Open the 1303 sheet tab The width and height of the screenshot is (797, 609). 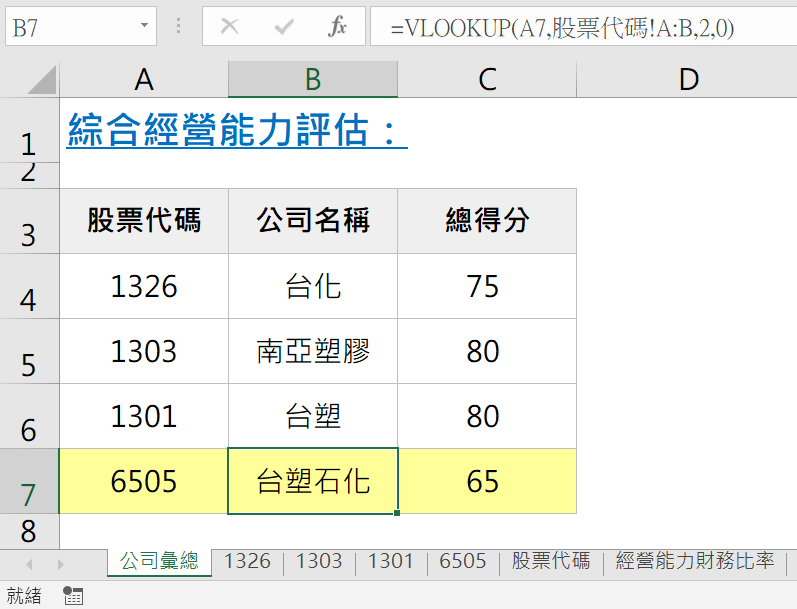coord(319,562)
